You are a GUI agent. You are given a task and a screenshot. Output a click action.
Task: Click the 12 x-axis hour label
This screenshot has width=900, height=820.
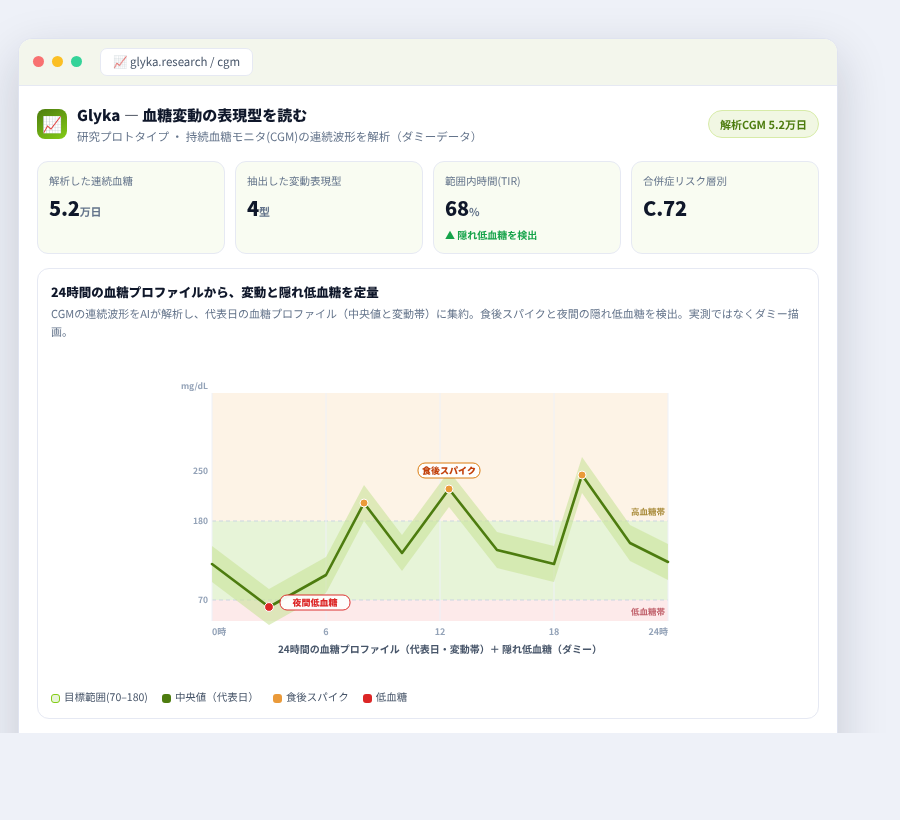440,632
